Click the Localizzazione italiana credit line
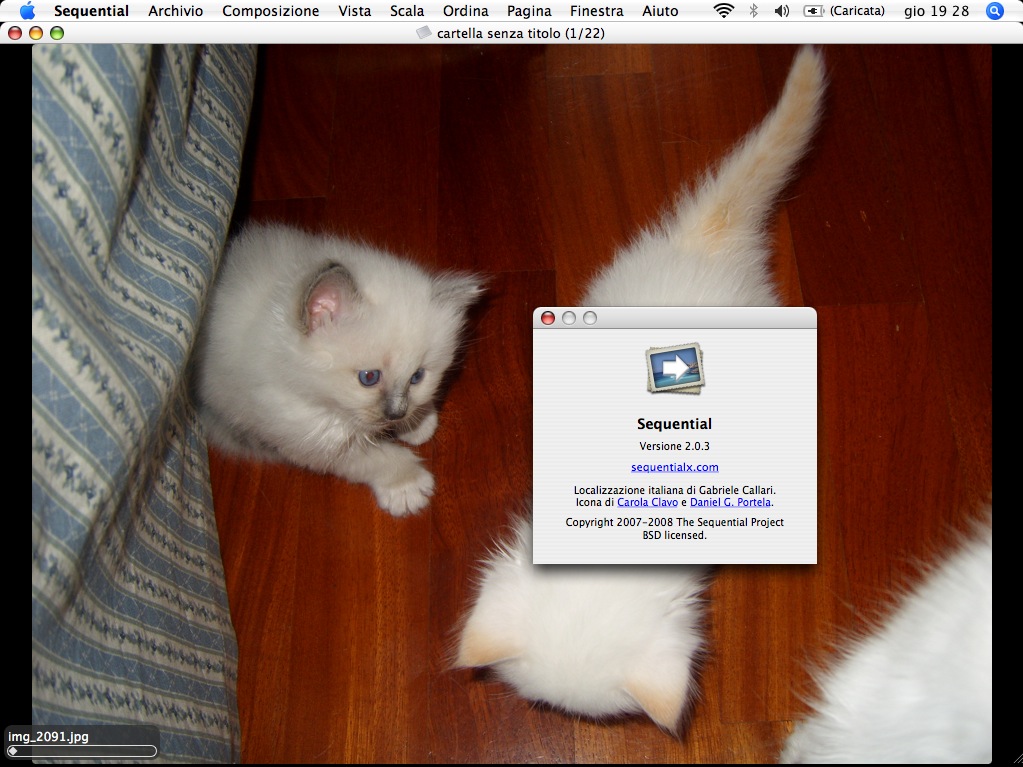 (x=675, y=490)
